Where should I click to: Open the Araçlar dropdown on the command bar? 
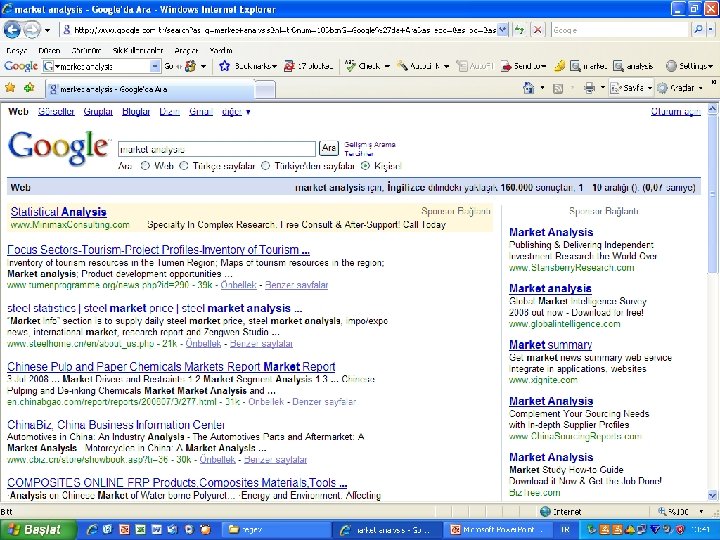[x=700, y=88]
